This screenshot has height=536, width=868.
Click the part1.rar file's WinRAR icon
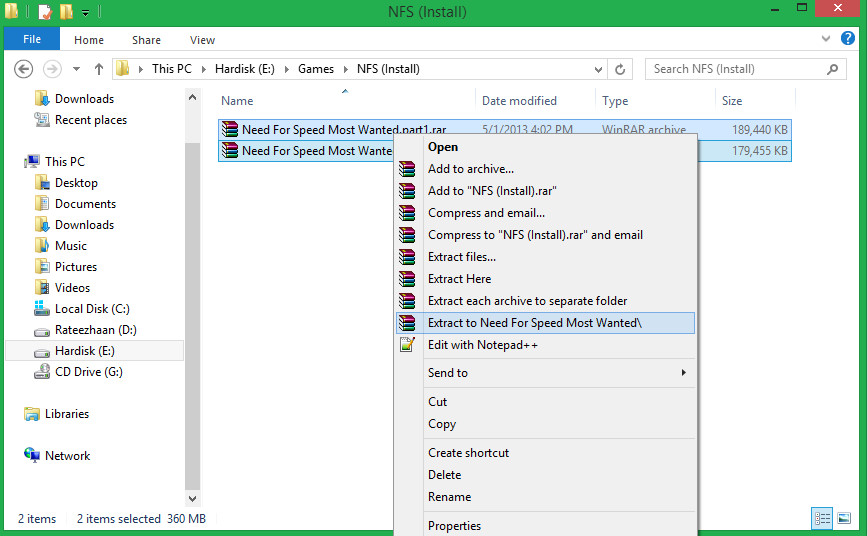coord(230,130)
